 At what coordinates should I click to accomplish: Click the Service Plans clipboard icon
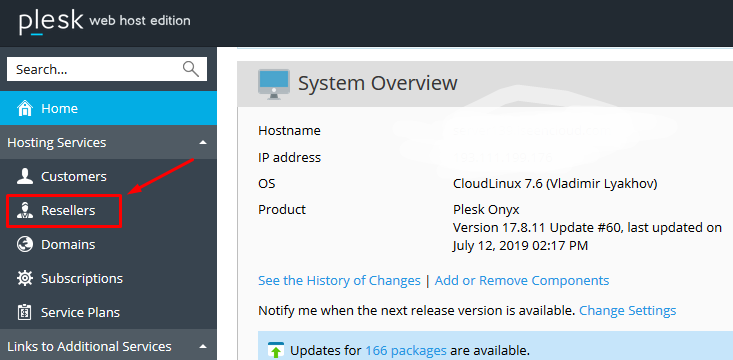pyautogui.click(x=24, y=312)
